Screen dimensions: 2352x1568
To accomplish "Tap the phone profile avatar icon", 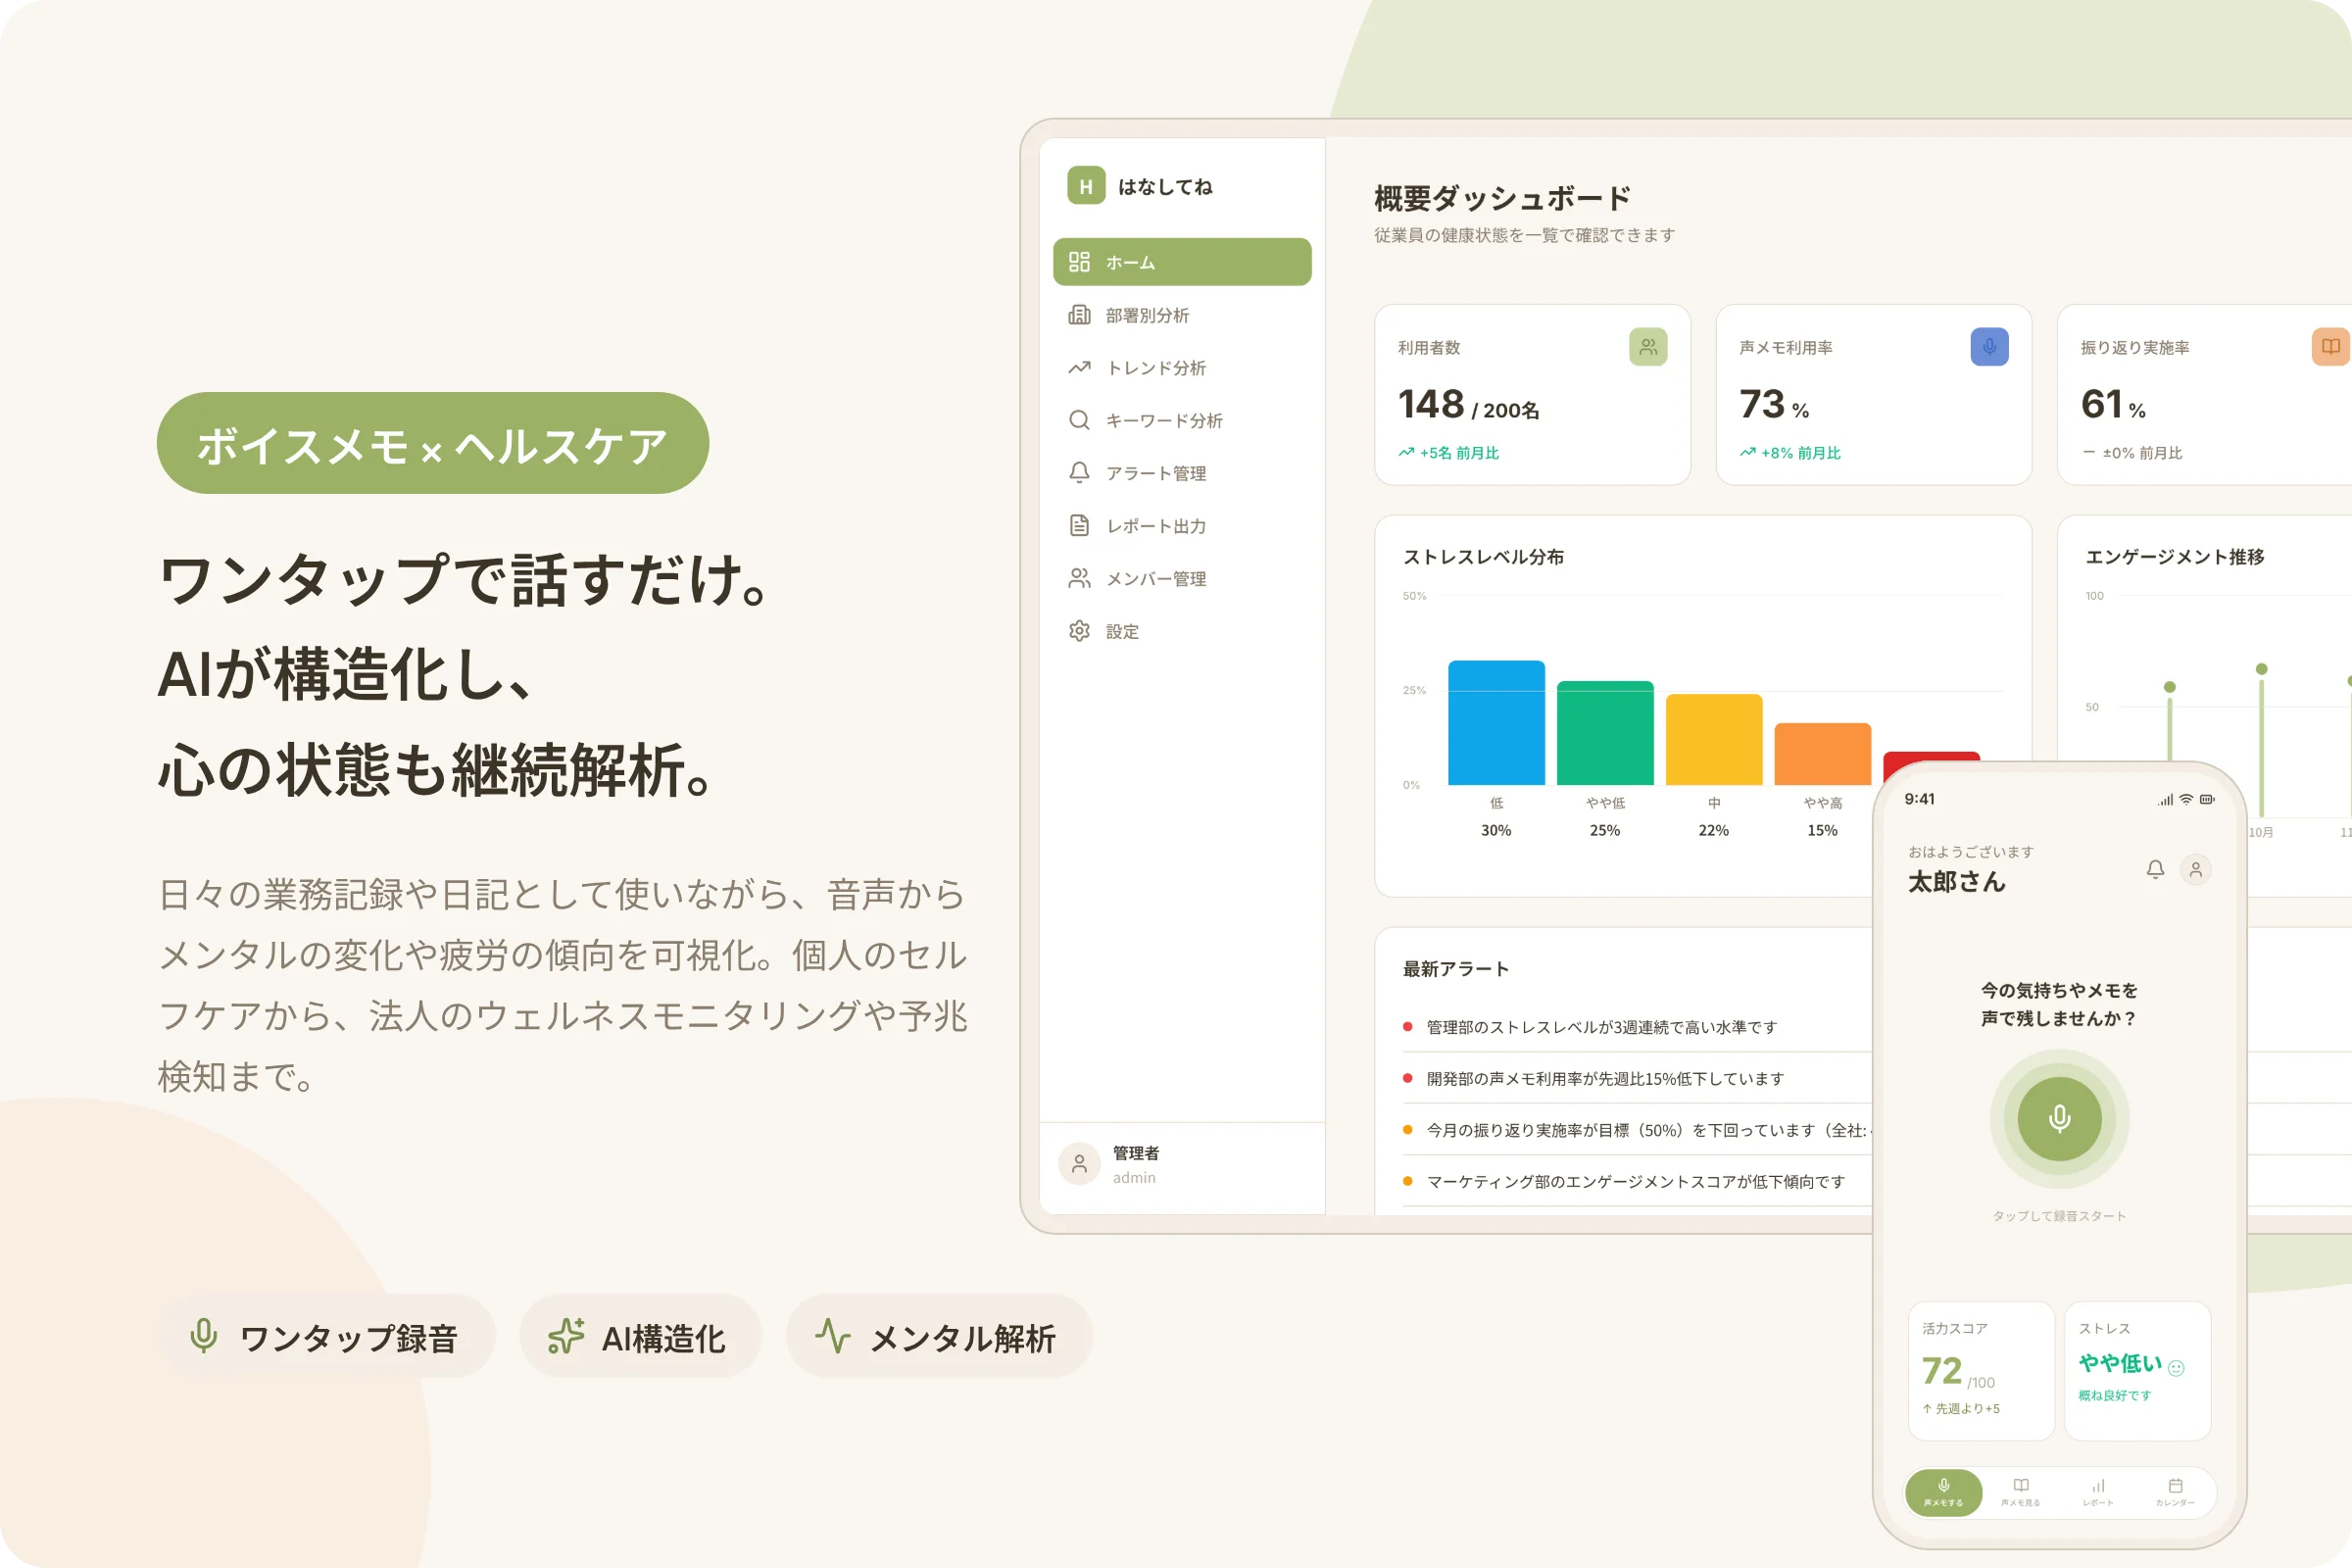I will tap(2195, 869).
